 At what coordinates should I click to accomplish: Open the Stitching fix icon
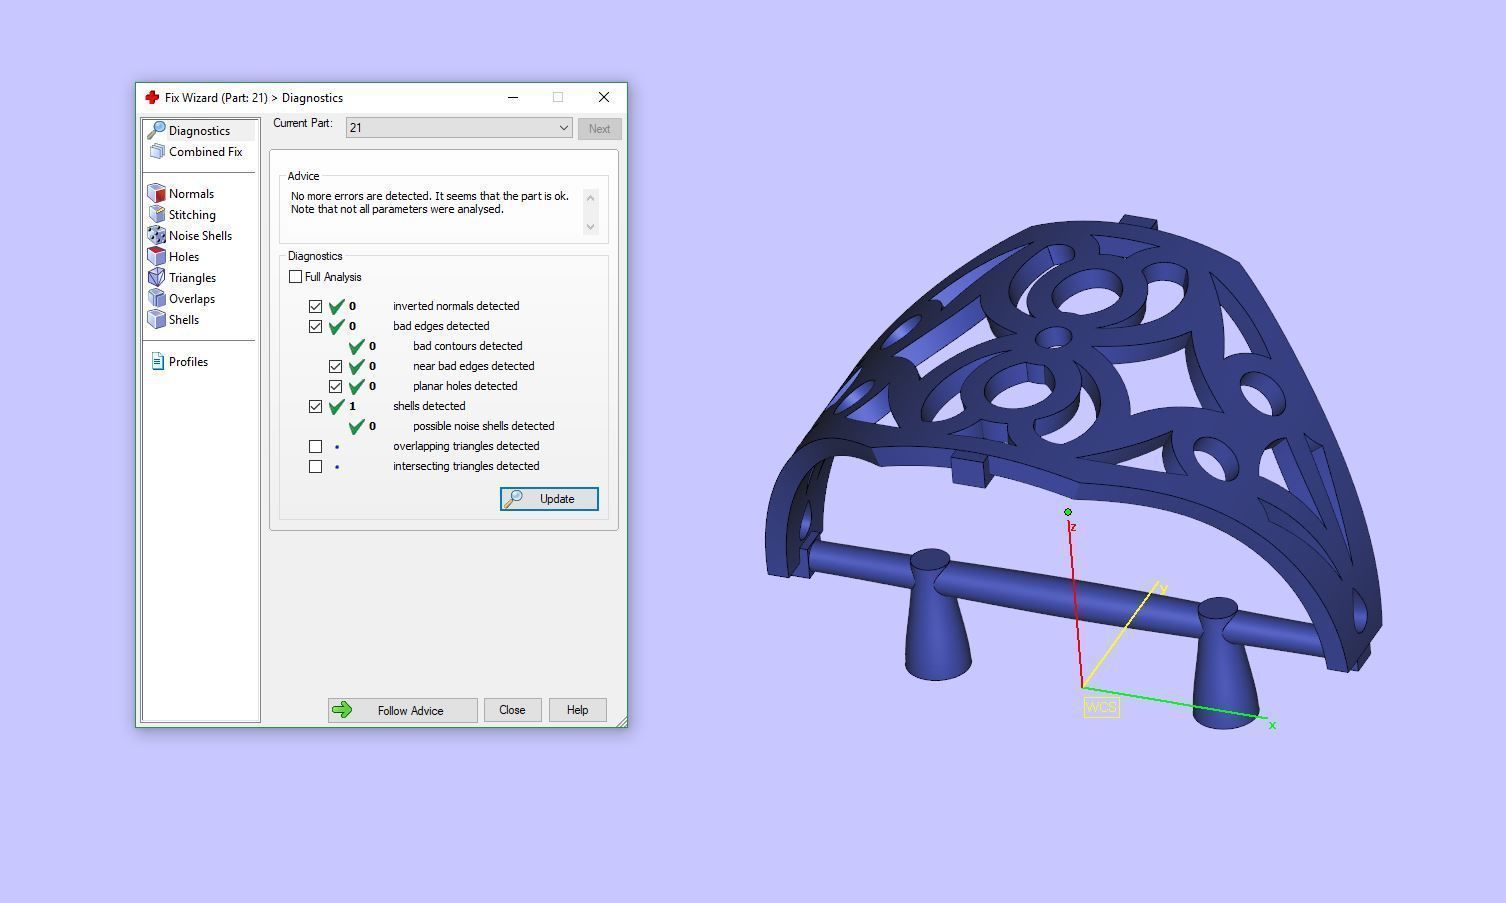coord(157,215)
